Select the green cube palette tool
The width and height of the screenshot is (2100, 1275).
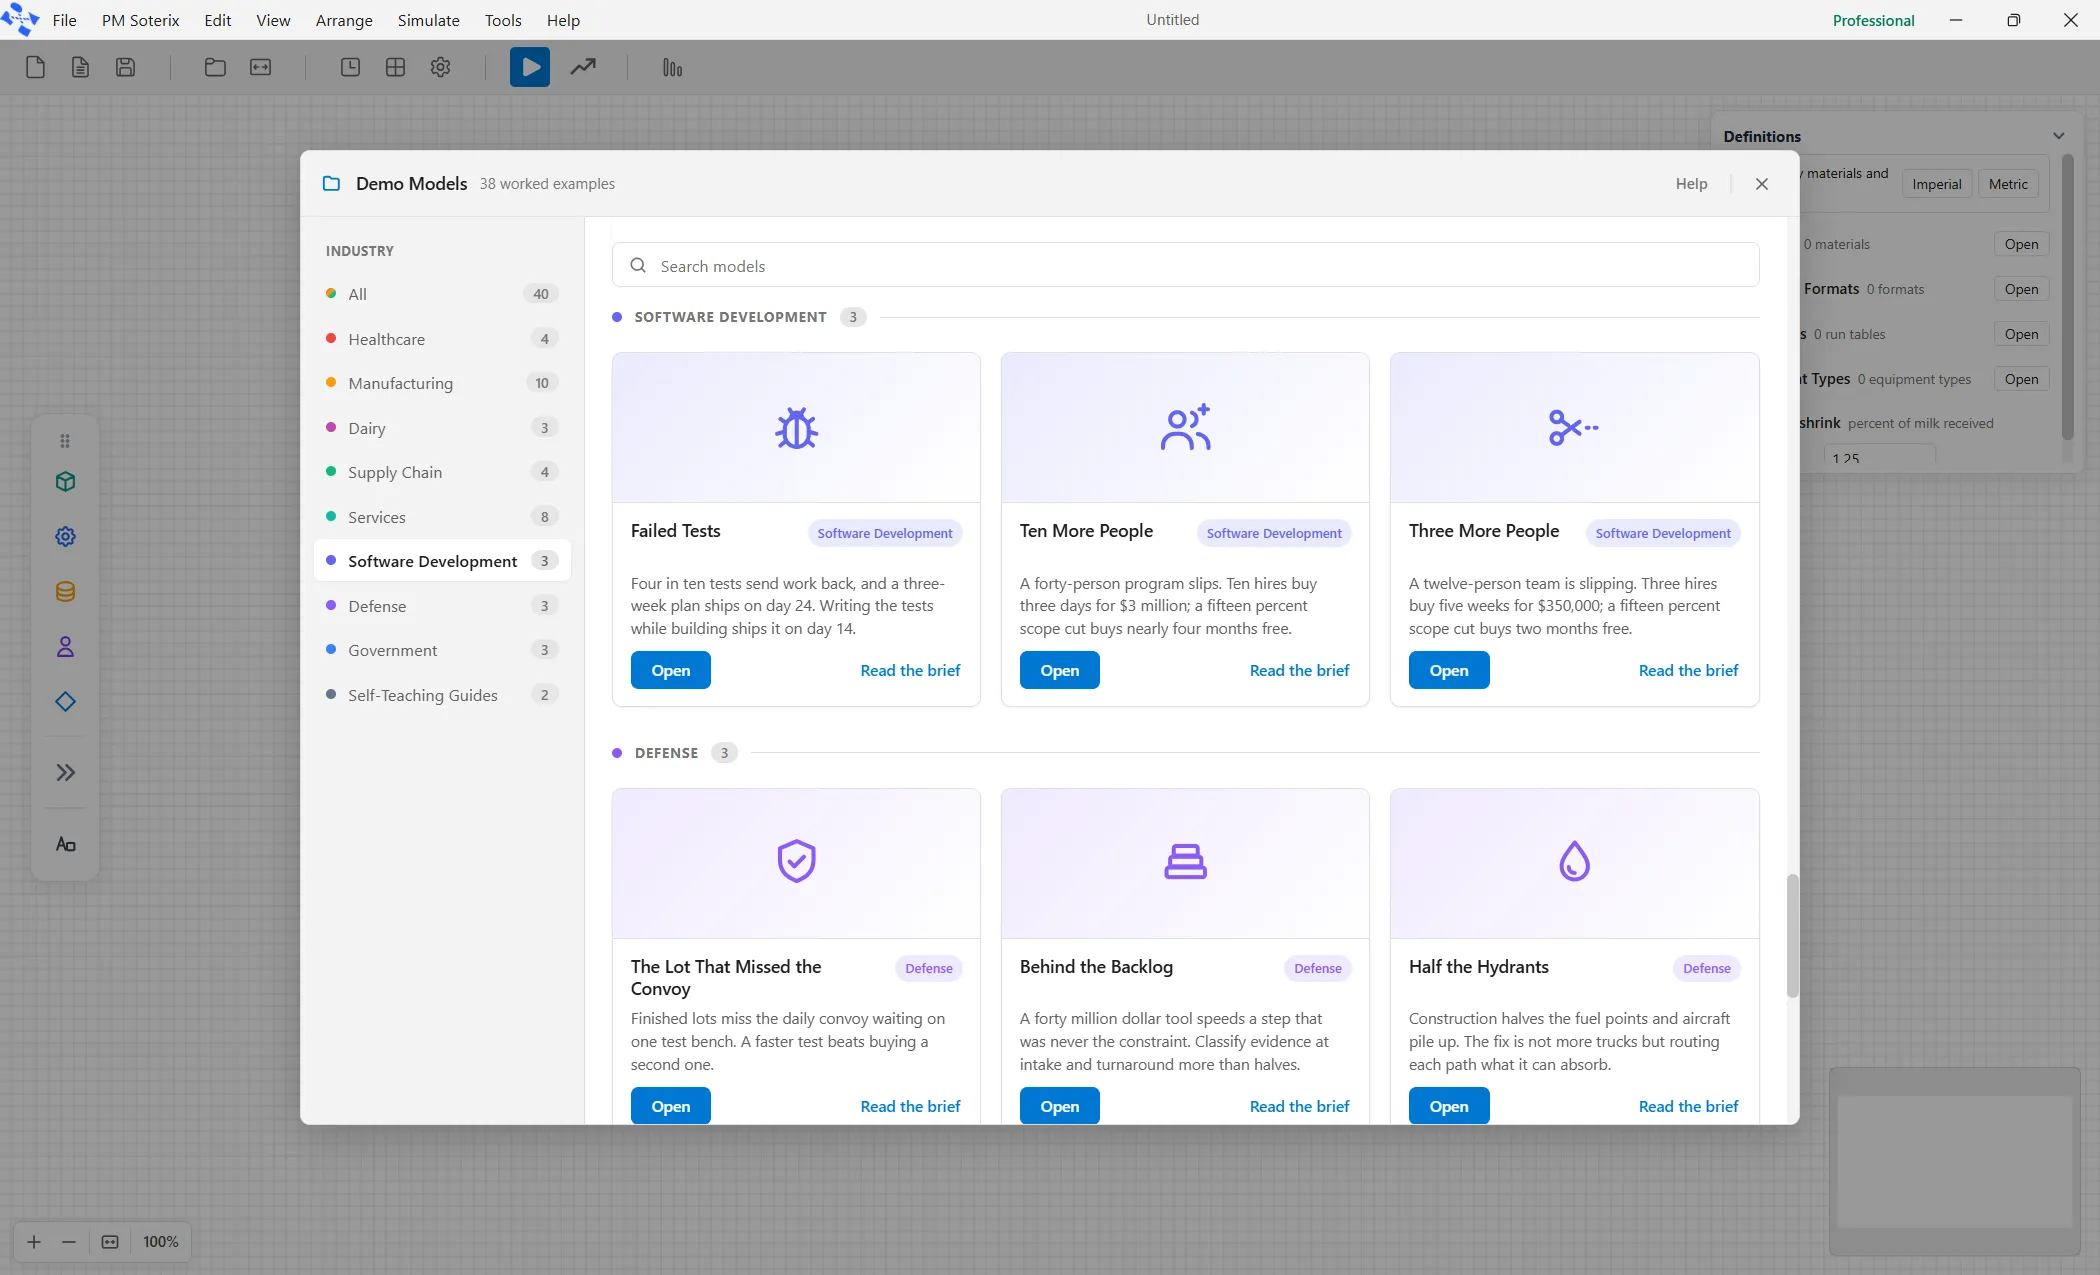pos(65,482)
